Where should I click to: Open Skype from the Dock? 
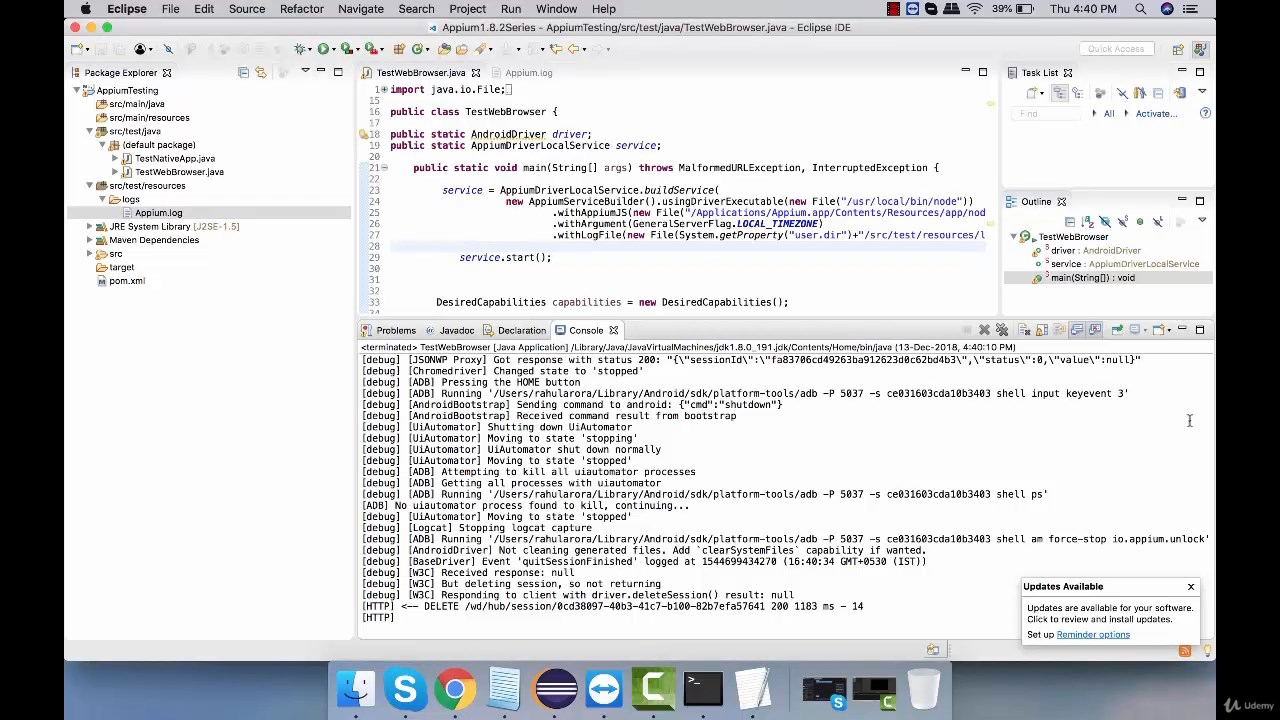(x=405, y=689)
